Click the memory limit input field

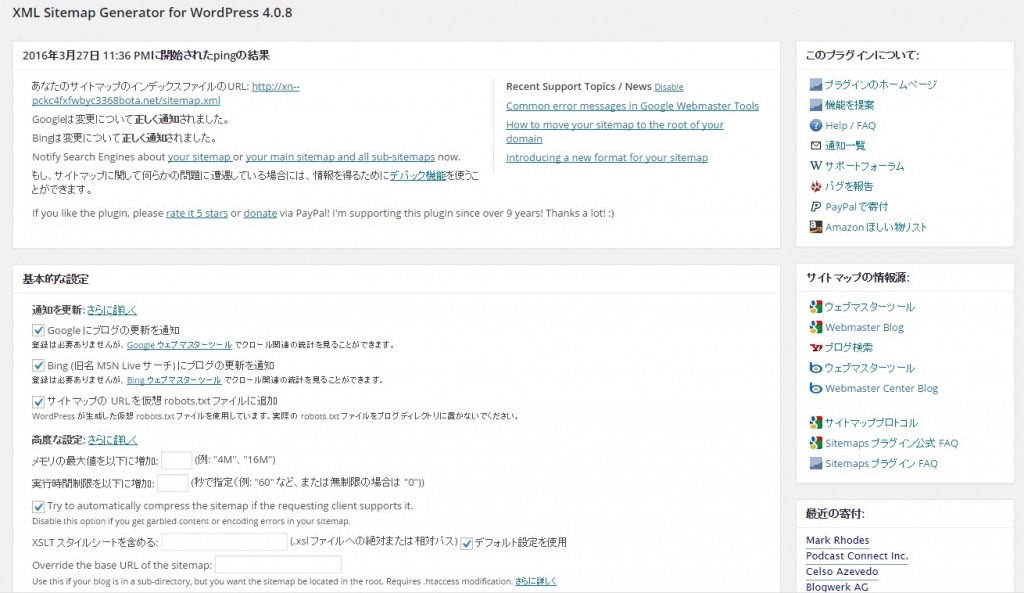click(x=176, y=460)
